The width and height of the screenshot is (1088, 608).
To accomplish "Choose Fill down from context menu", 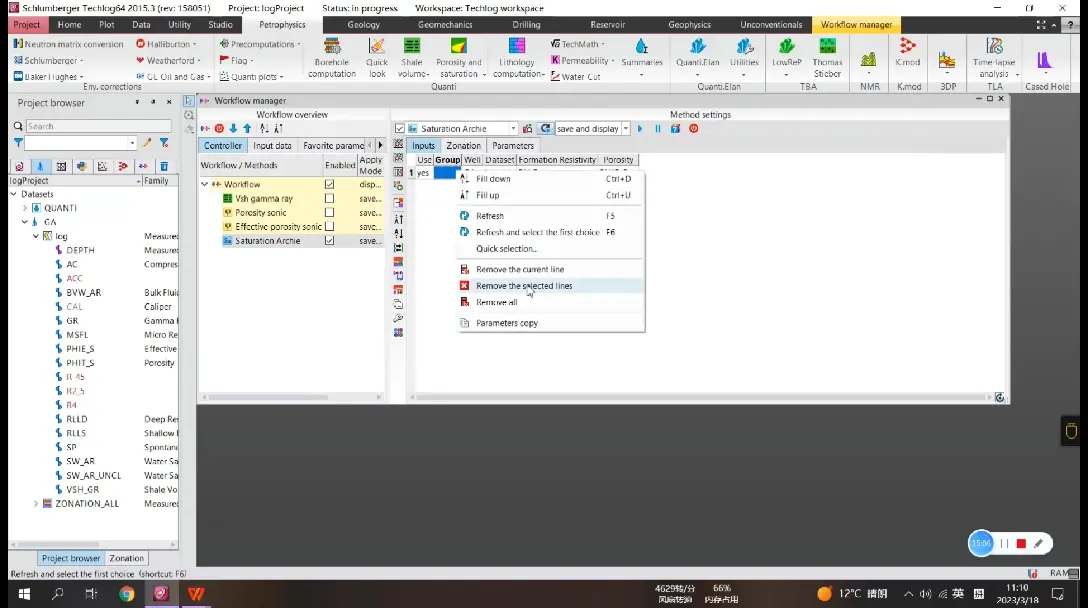I will tap(551, 178).
